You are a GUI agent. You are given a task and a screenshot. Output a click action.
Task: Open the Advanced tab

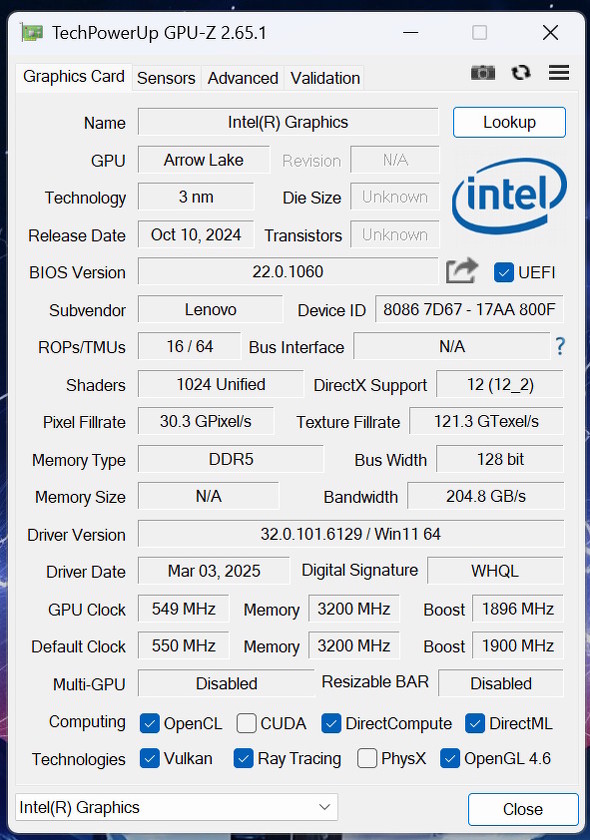click(242, 78)
